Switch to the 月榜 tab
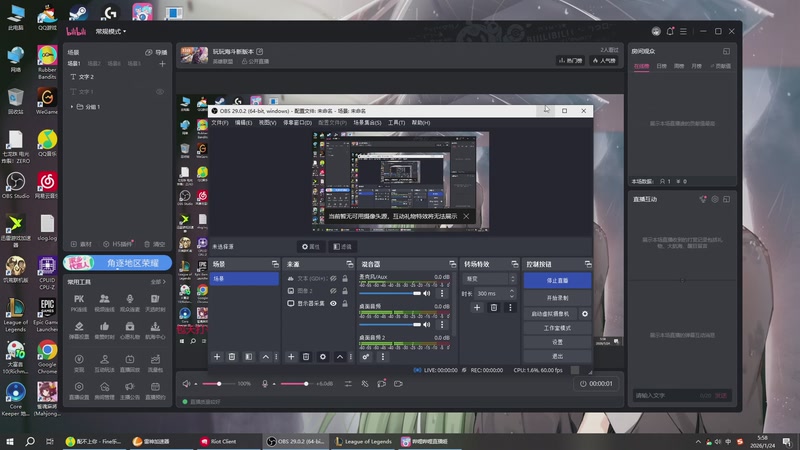 pyautogui.click(x=696, y=66)
